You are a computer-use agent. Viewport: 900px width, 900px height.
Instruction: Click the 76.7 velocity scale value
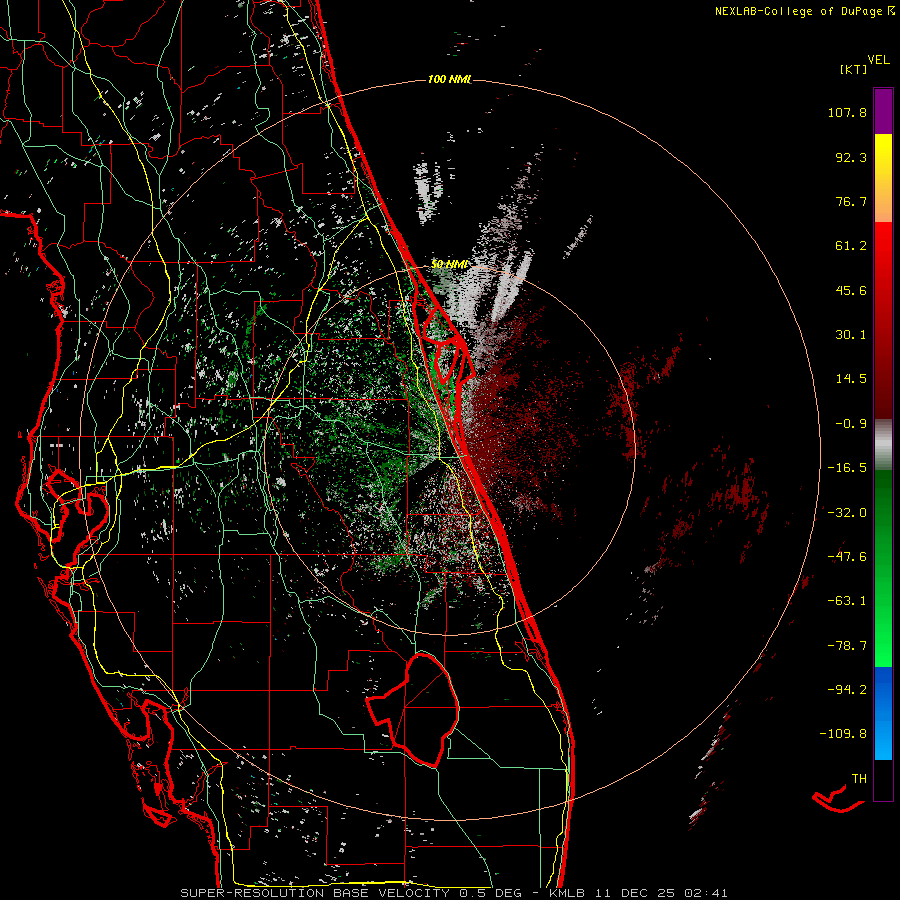click(851, 201)
